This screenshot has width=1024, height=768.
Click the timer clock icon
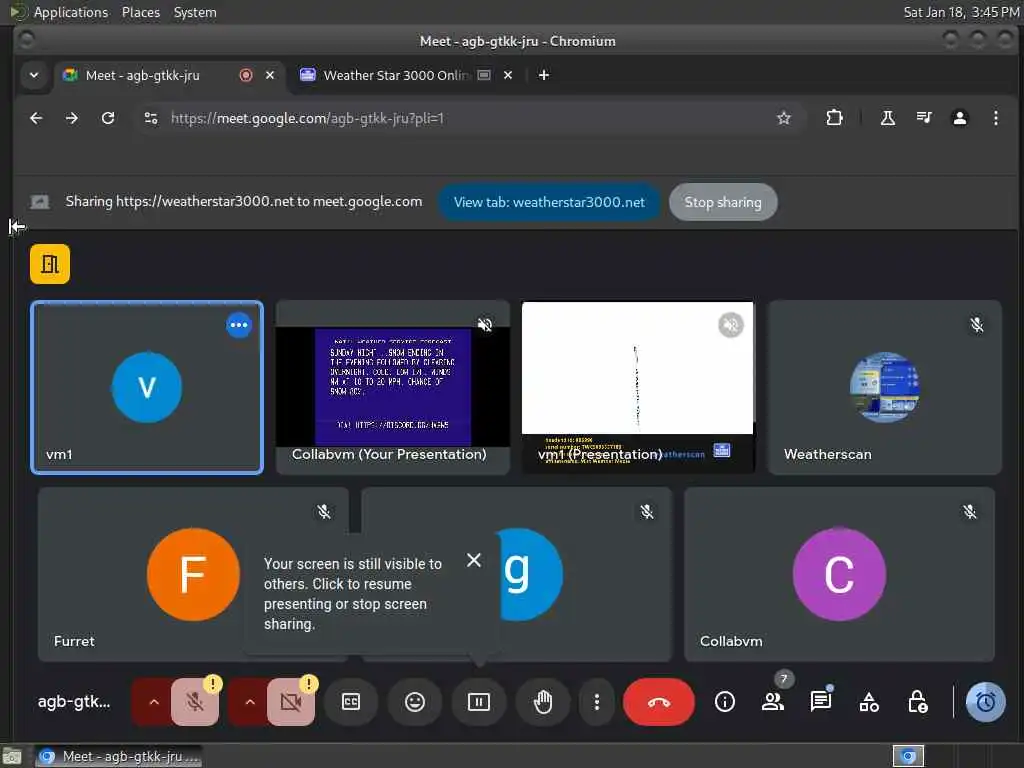pos(985,702)
